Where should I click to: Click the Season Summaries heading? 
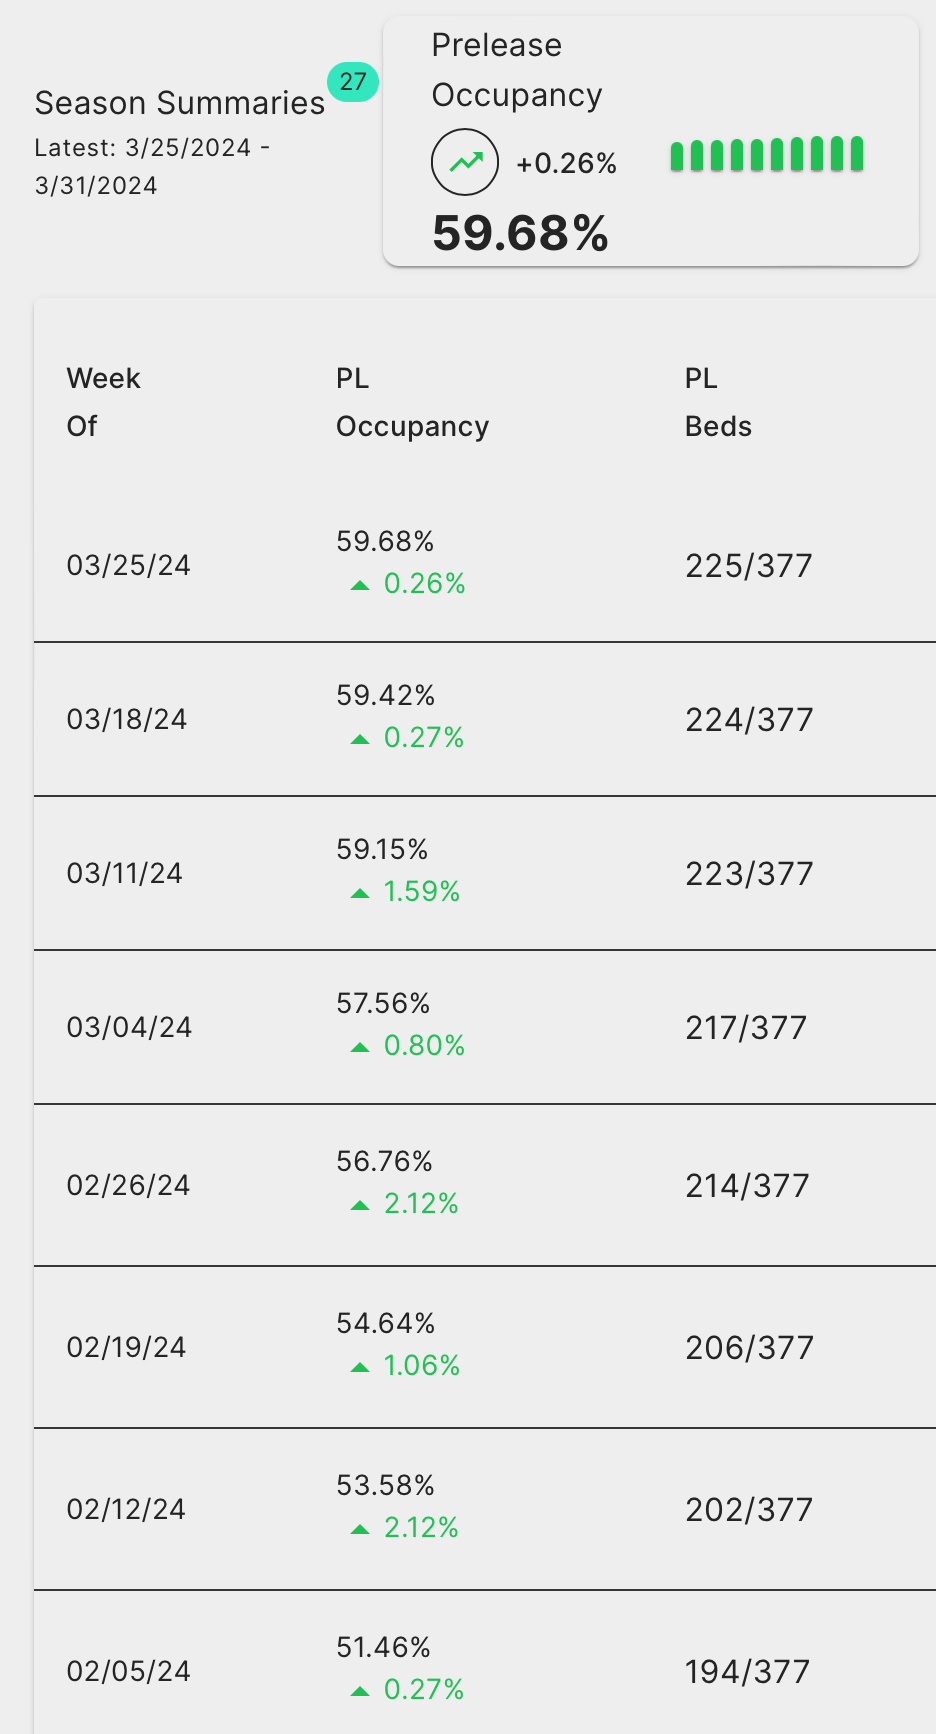tap(180, 103)
